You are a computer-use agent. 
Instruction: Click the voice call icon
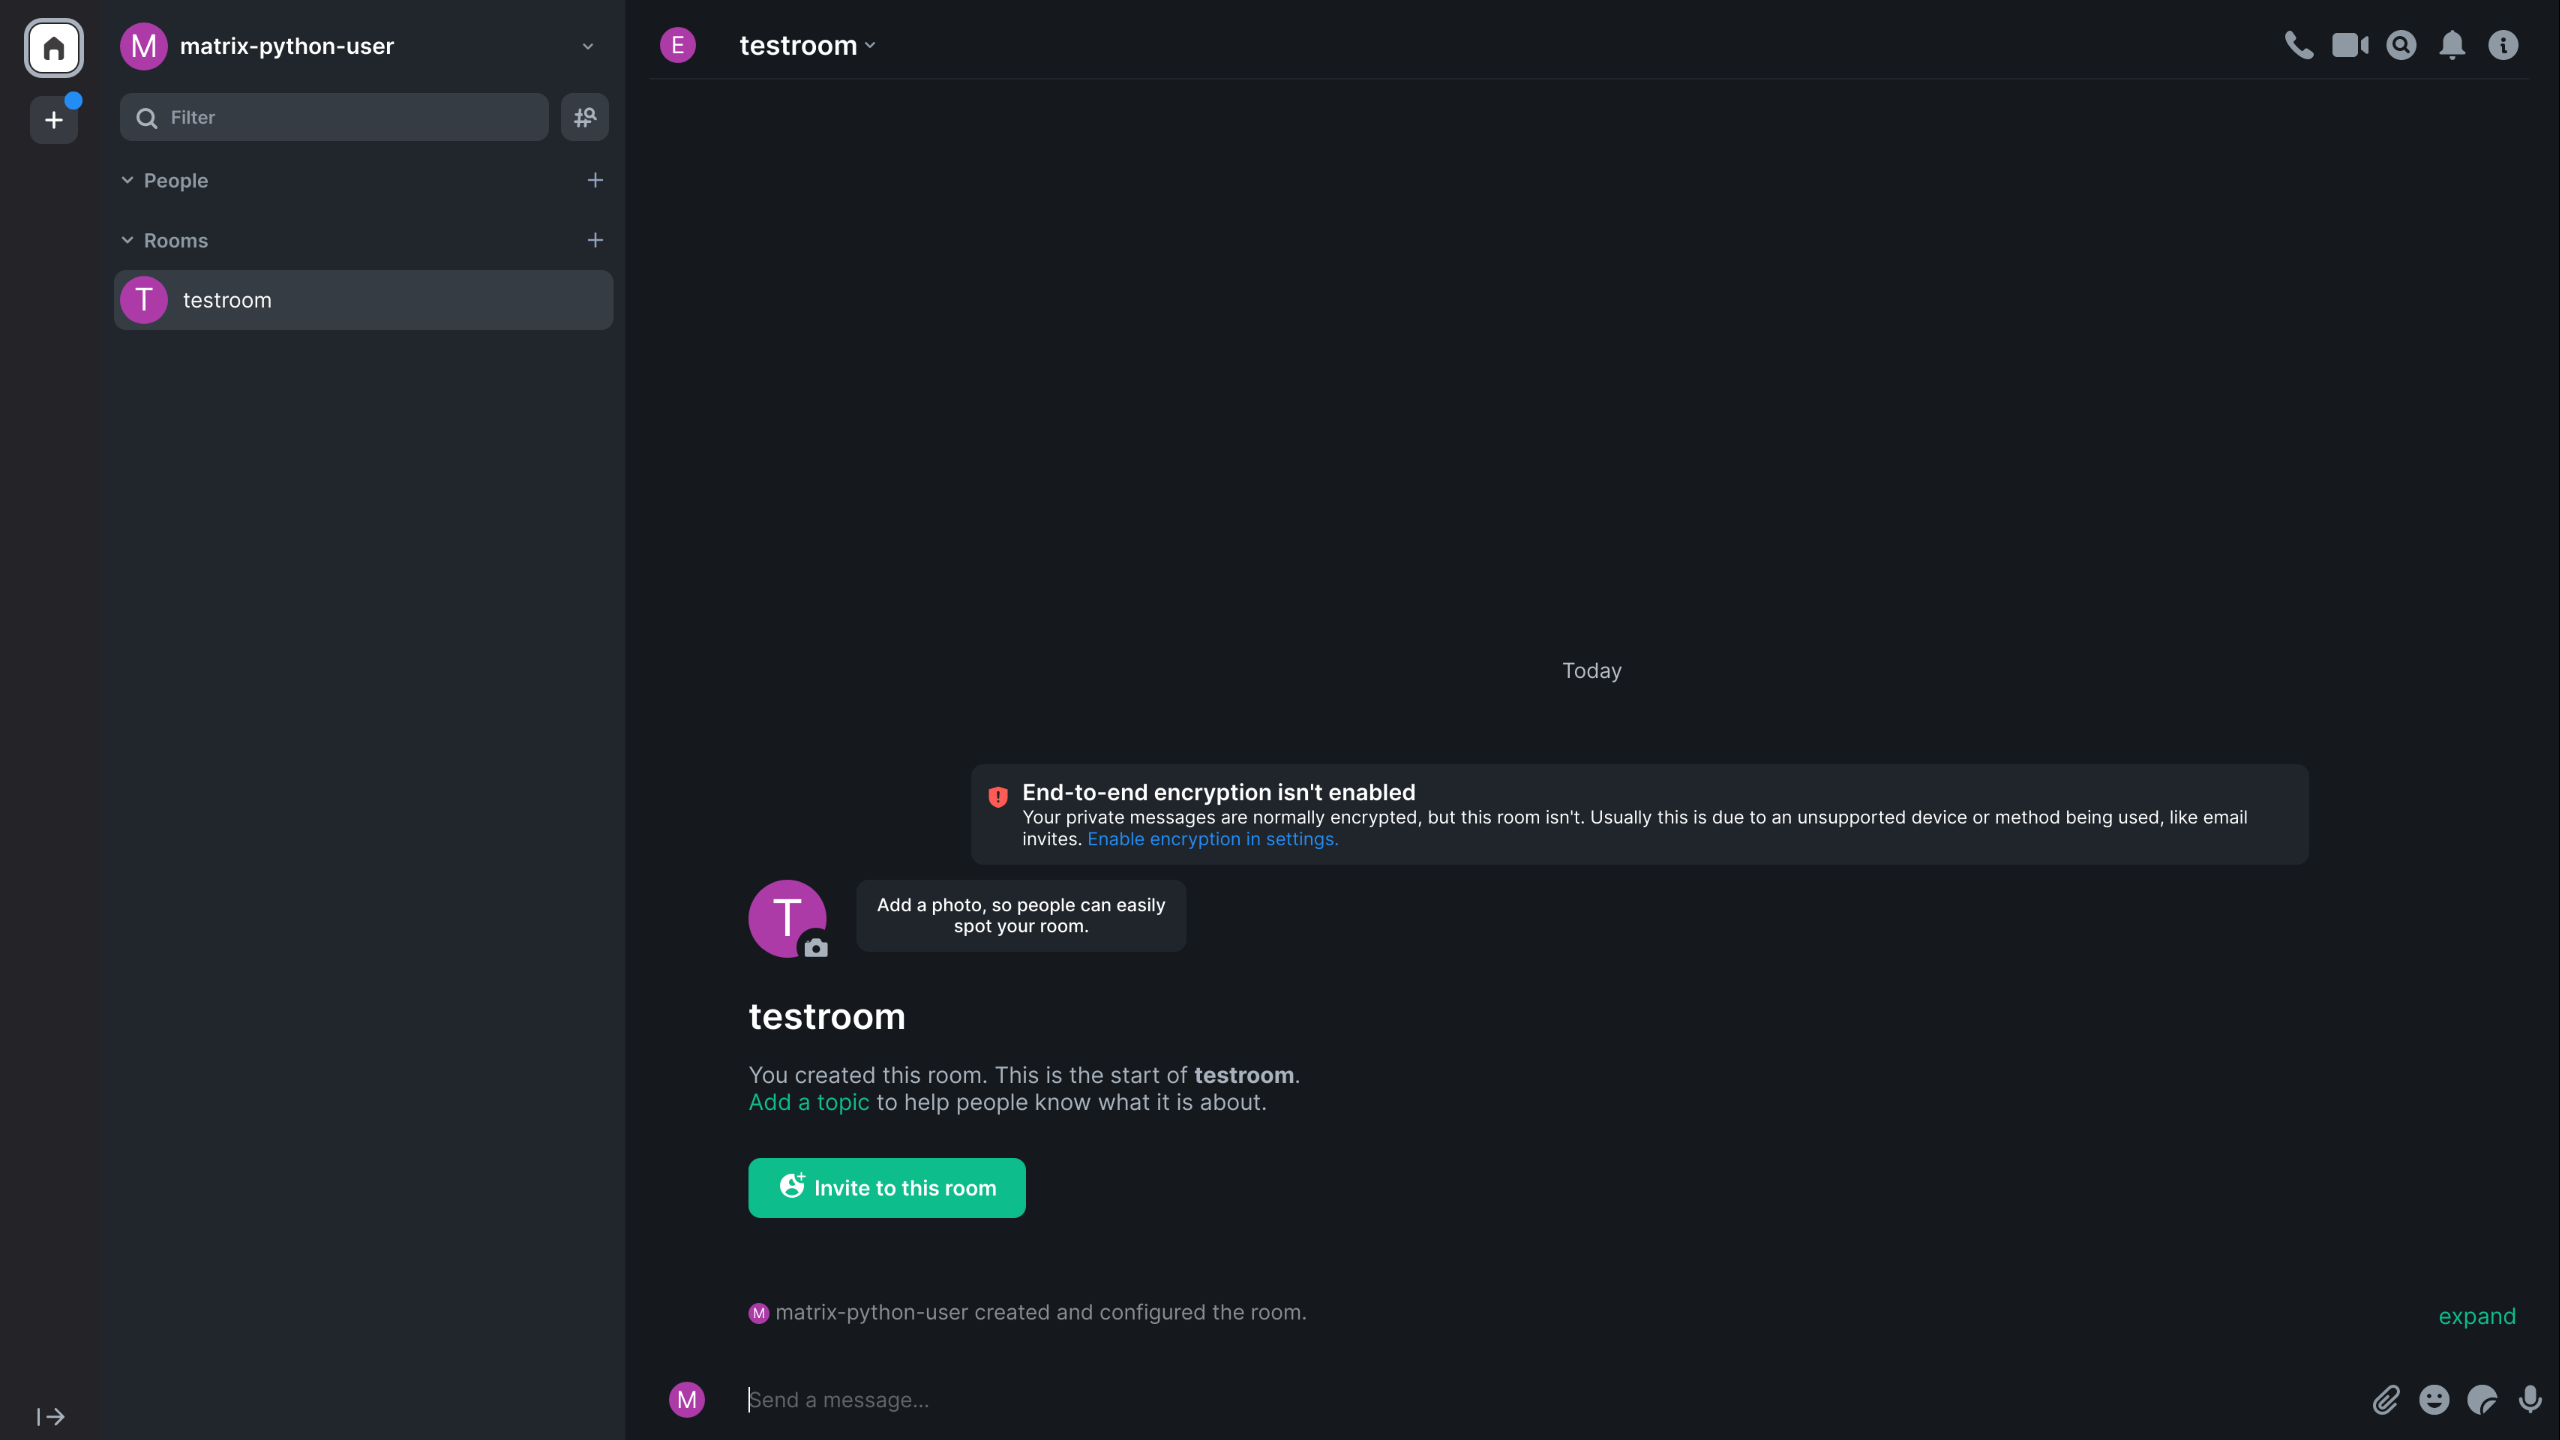click(2300, 44)
